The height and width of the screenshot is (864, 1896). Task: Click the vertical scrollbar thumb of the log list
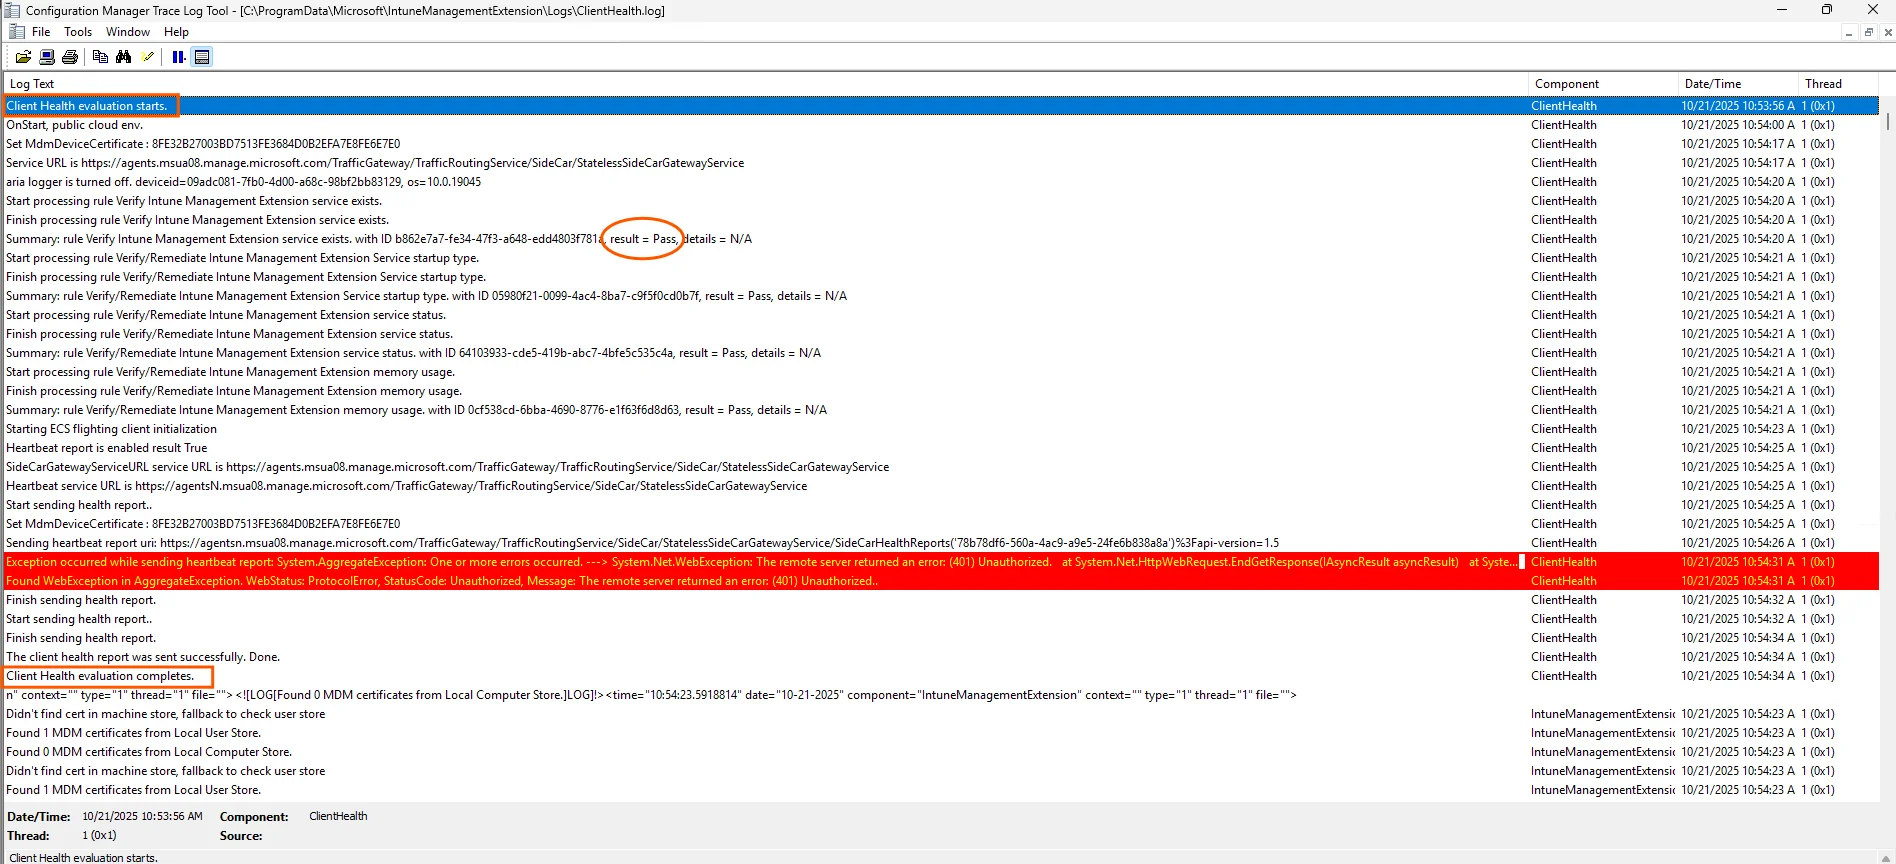[x=1887, y=121]
